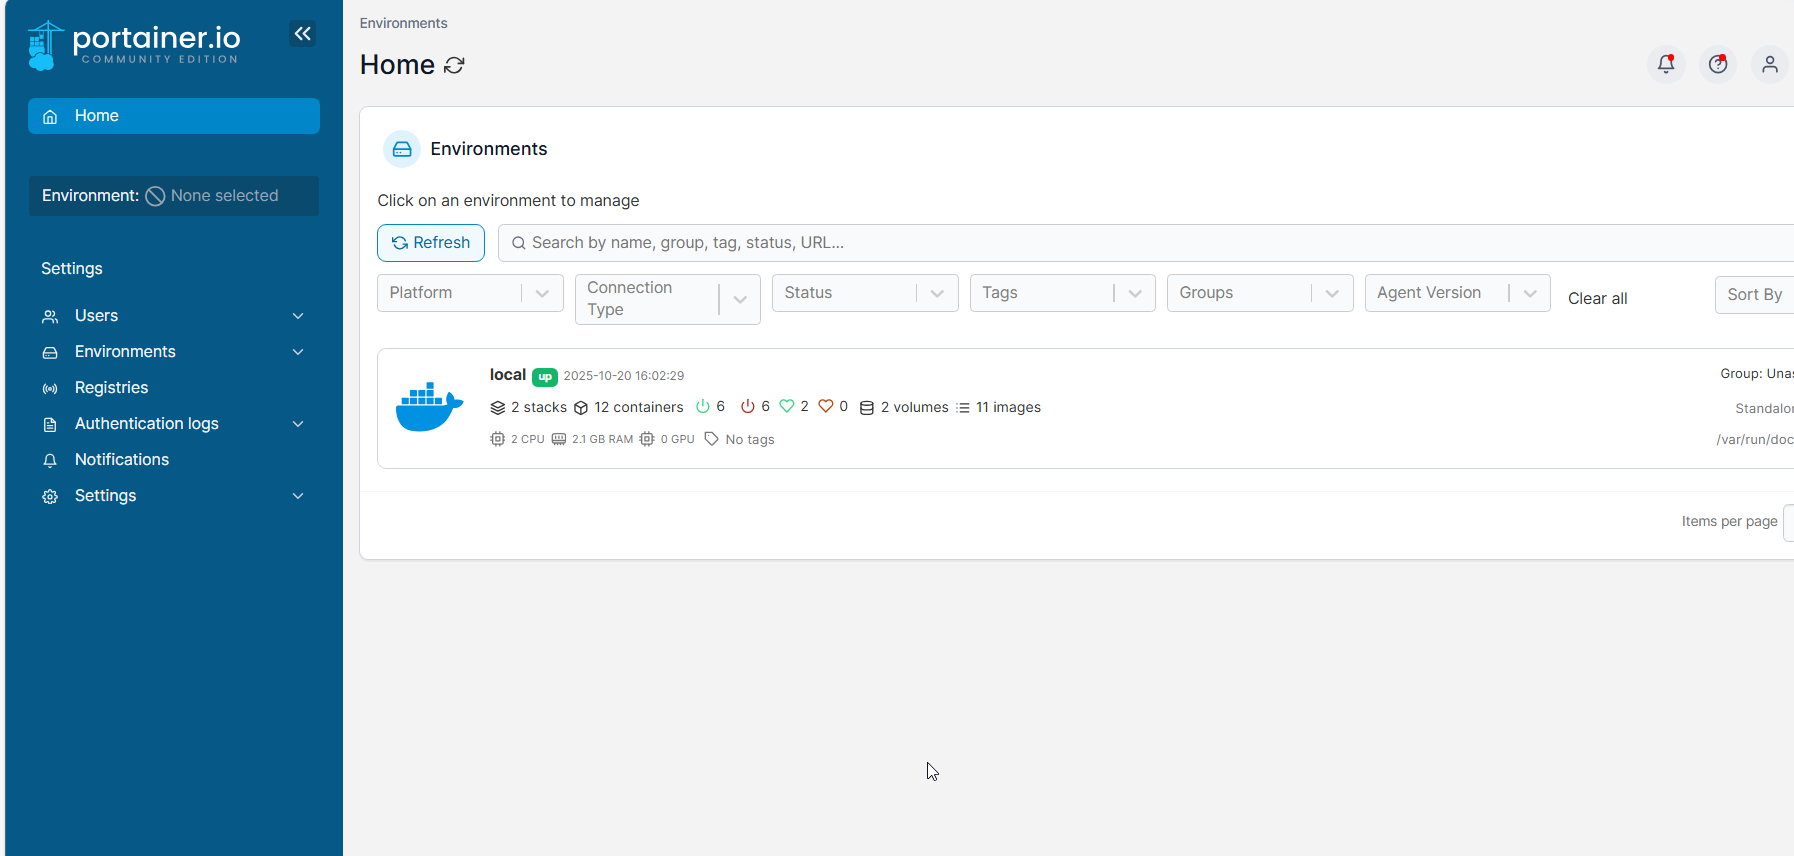Click the 11 images text
The height and width of the screenshot is (856, 1794).
pos(1009,407)
